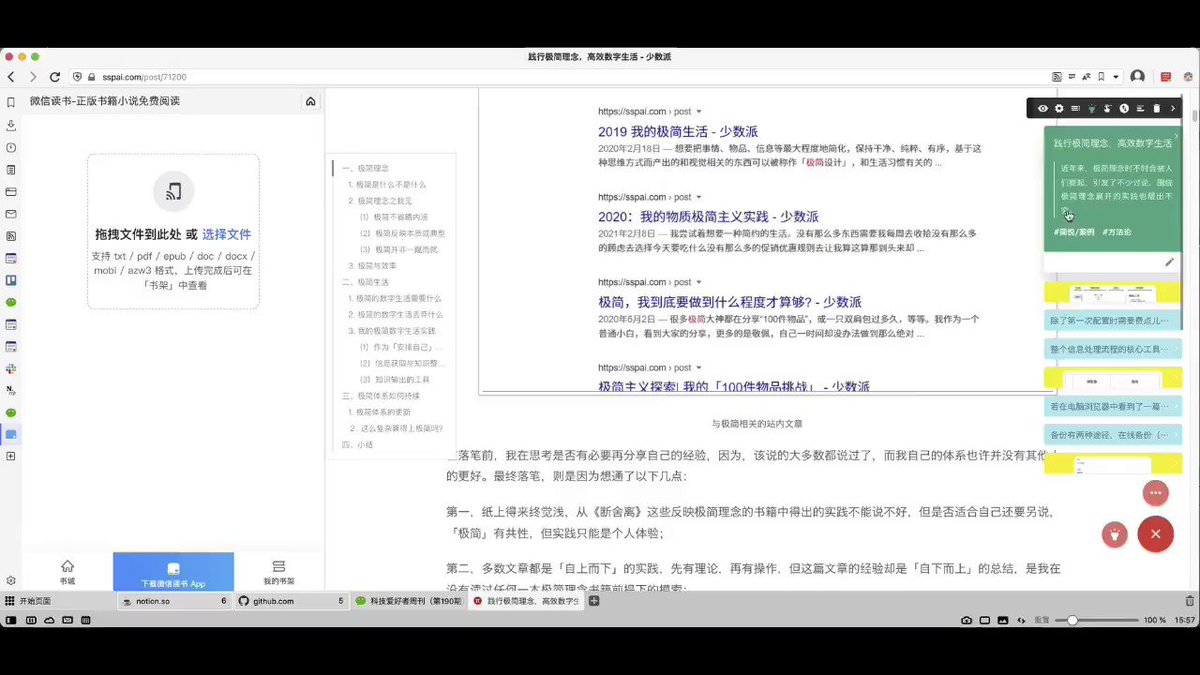Image resolution: width=1200 pixels, height=675 pixels.
Task: Go back to the previous page
Action: point(11,76)
